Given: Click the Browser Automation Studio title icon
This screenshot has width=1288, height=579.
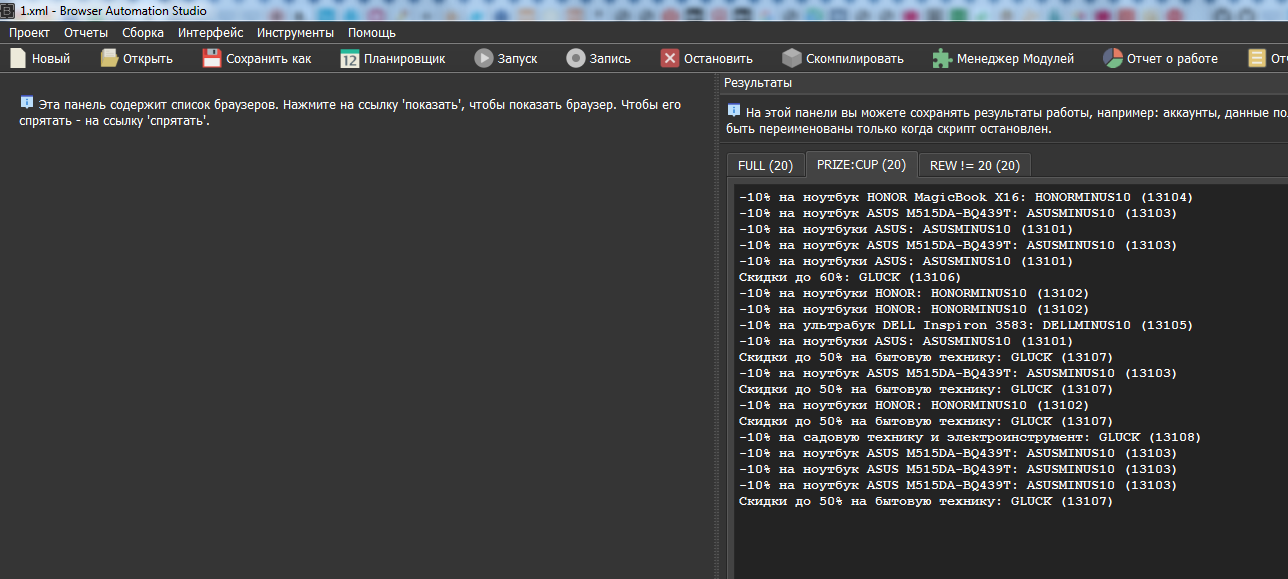Looking at the screenshot, I should point(7,11).
